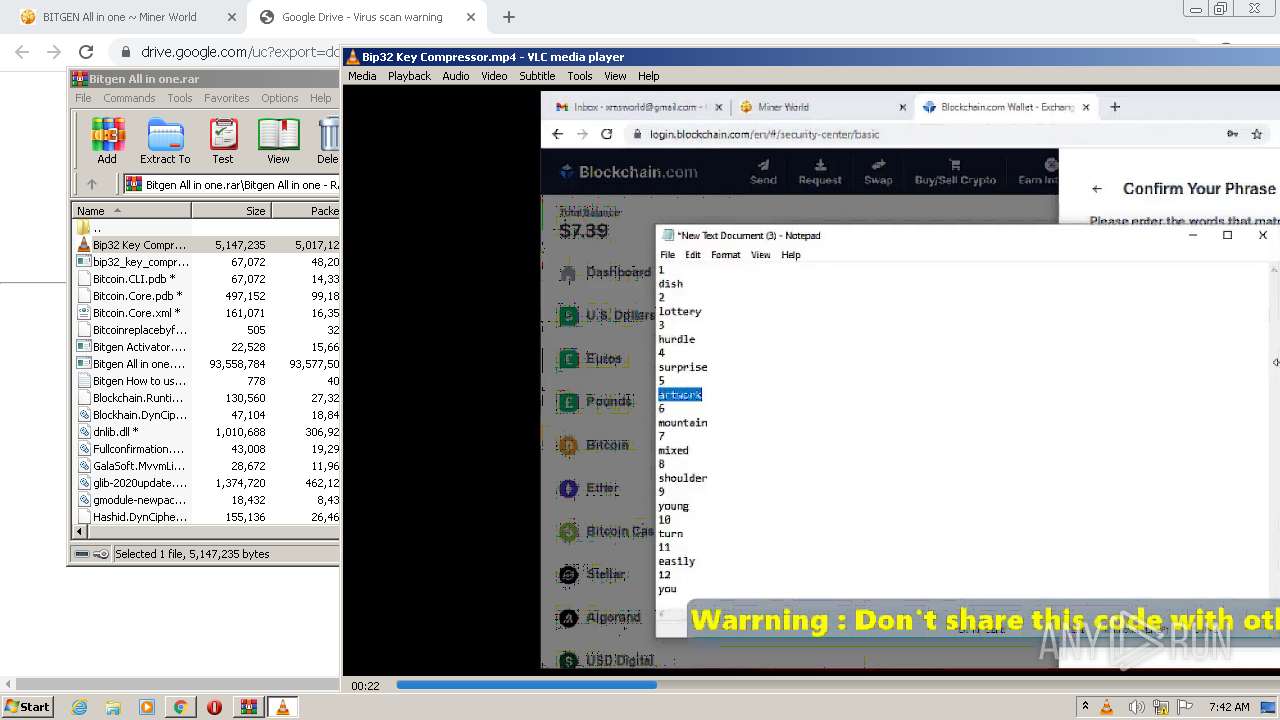Open Windows Explorer folder taskbar icon
1280x720 pixels.
[113, 707]
